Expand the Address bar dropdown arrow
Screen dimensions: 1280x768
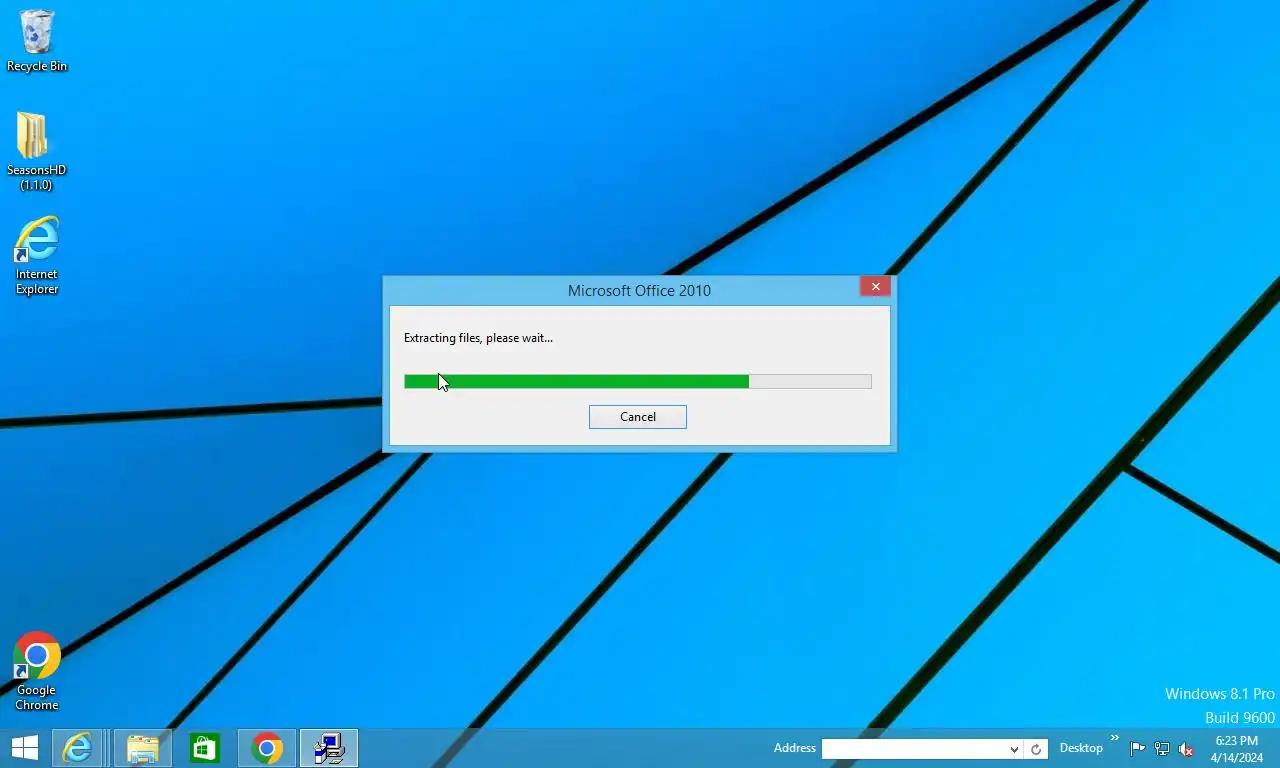1014,749
